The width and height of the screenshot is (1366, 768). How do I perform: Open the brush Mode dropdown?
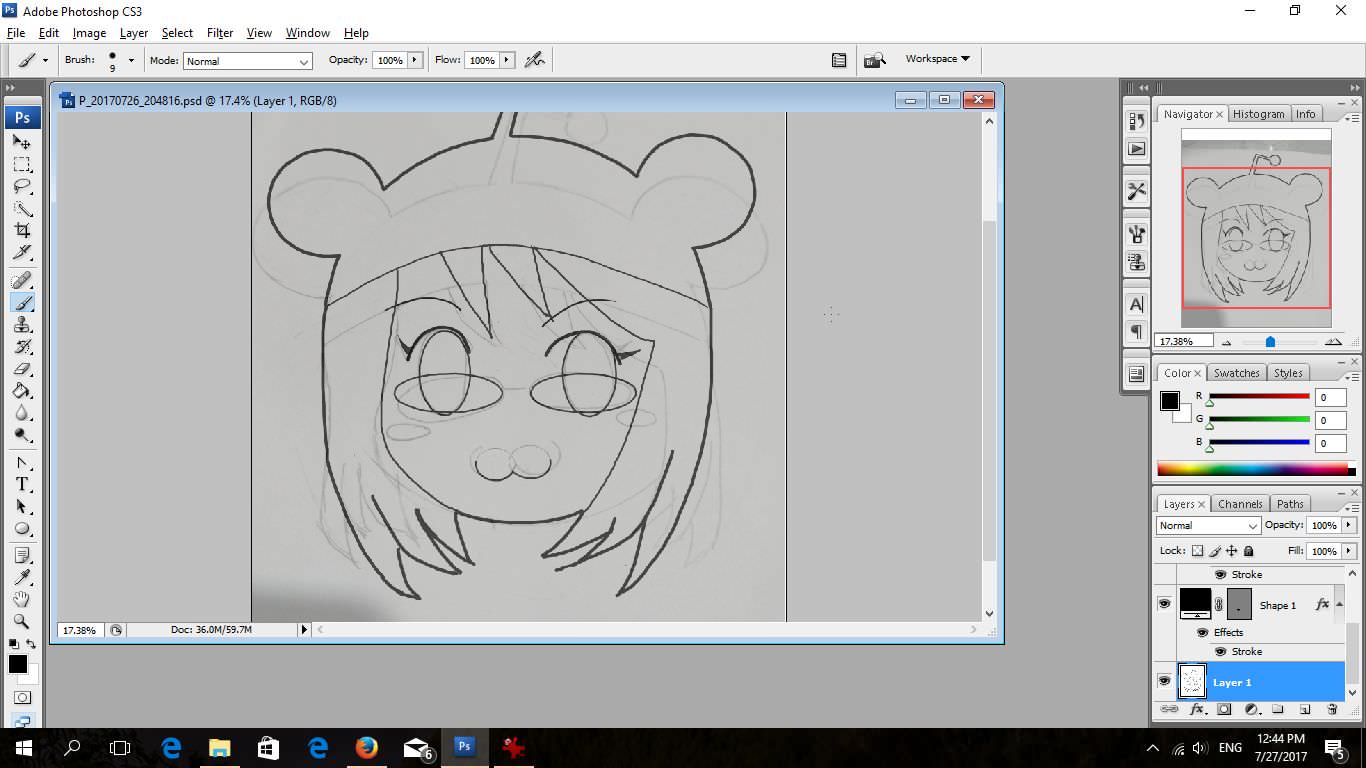[x=248, y=61]
